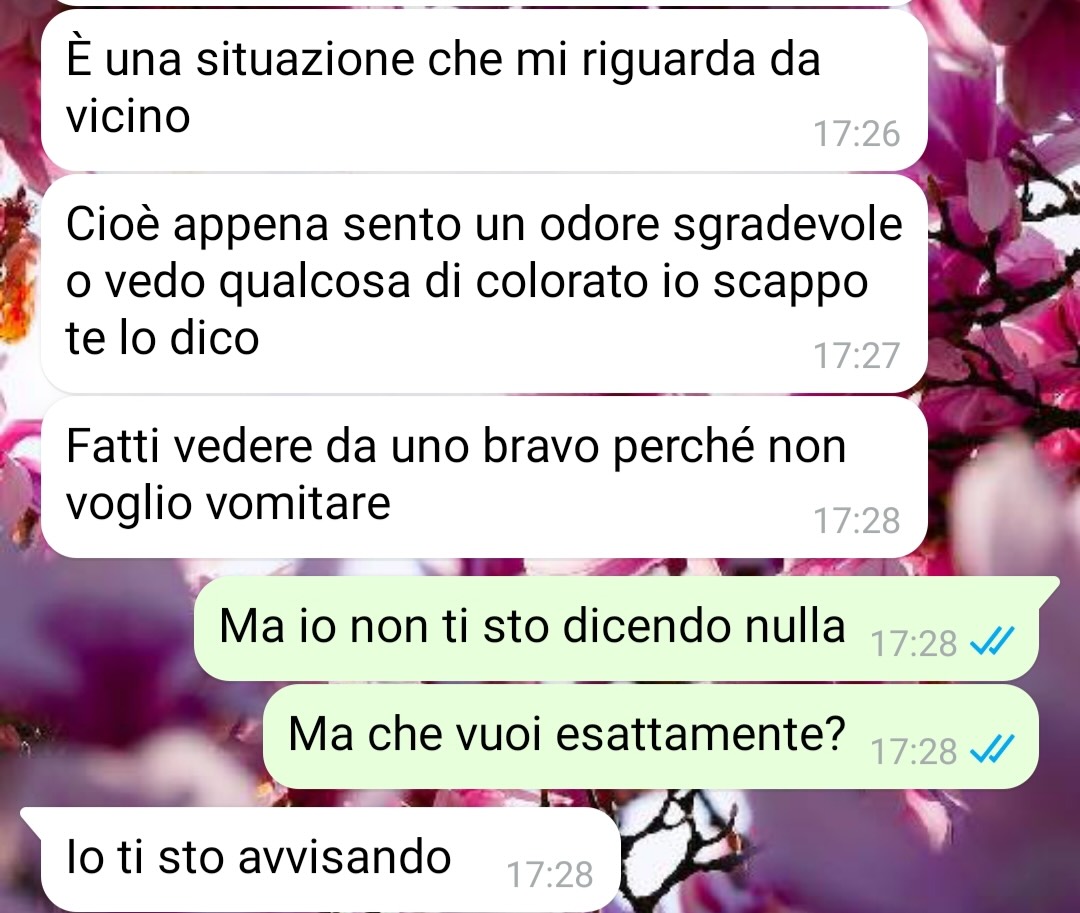This screenshot has width=1080, height=913.
Task: Click the blue read-receipt ticks on 'Ma io non ti sto dicendo nulla'
Action: [x=992, y=642]
